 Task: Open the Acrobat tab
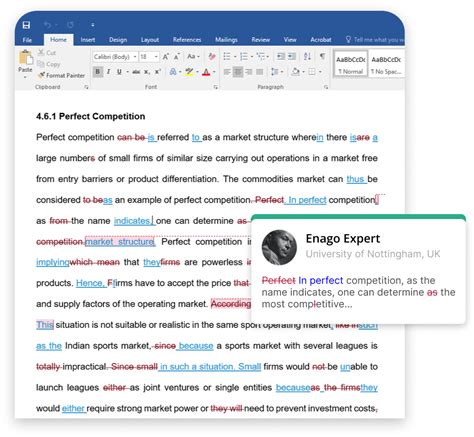click(x=321, y=40)
